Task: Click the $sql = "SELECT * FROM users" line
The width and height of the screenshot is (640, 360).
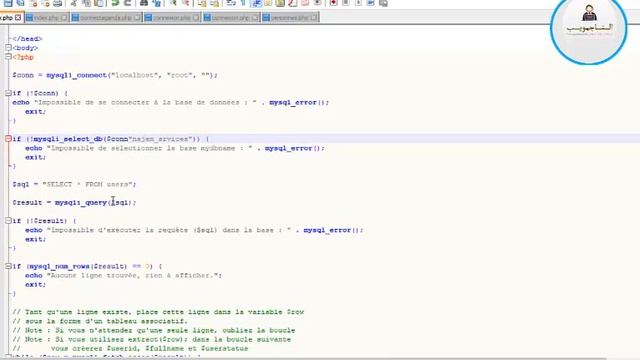Action: 74,184
